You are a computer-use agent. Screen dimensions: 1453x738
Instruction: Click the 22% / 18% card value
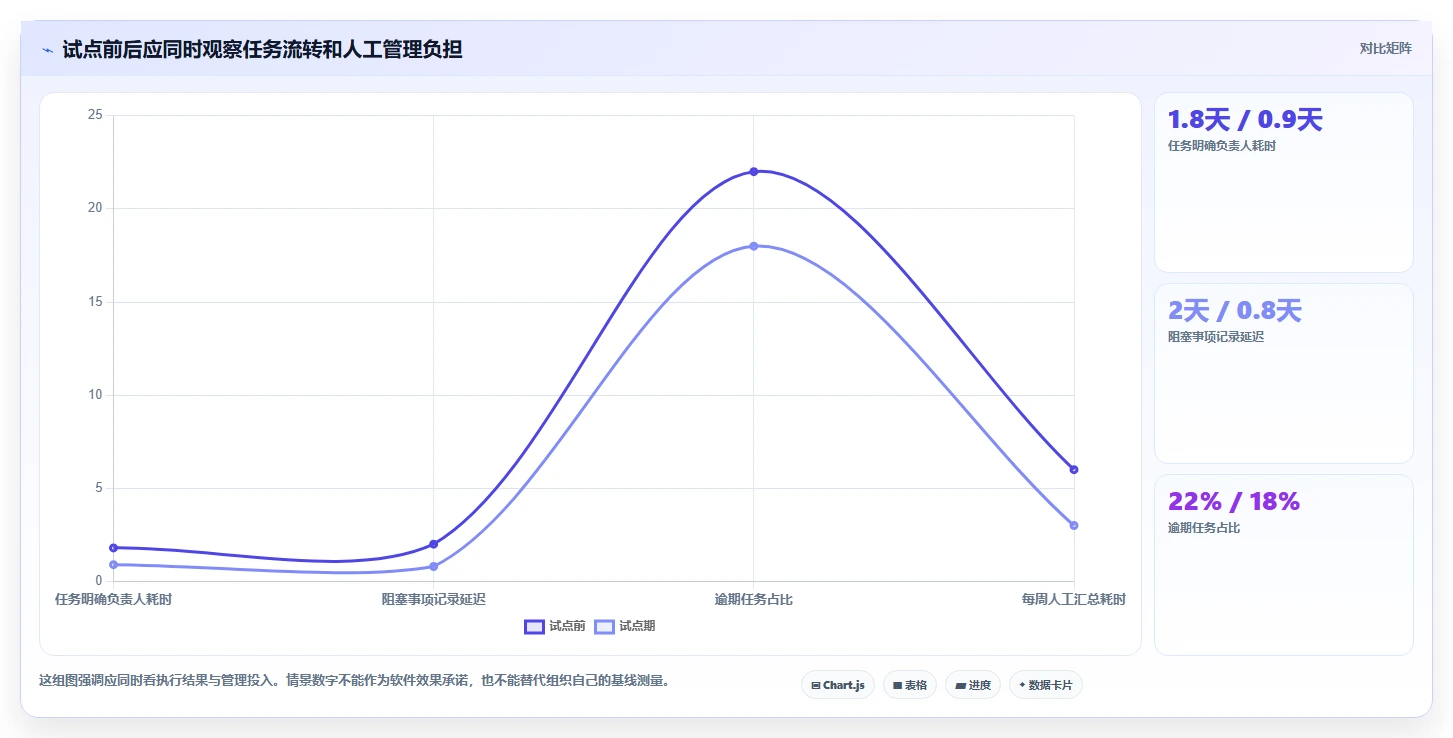[x=1233, y=502]
